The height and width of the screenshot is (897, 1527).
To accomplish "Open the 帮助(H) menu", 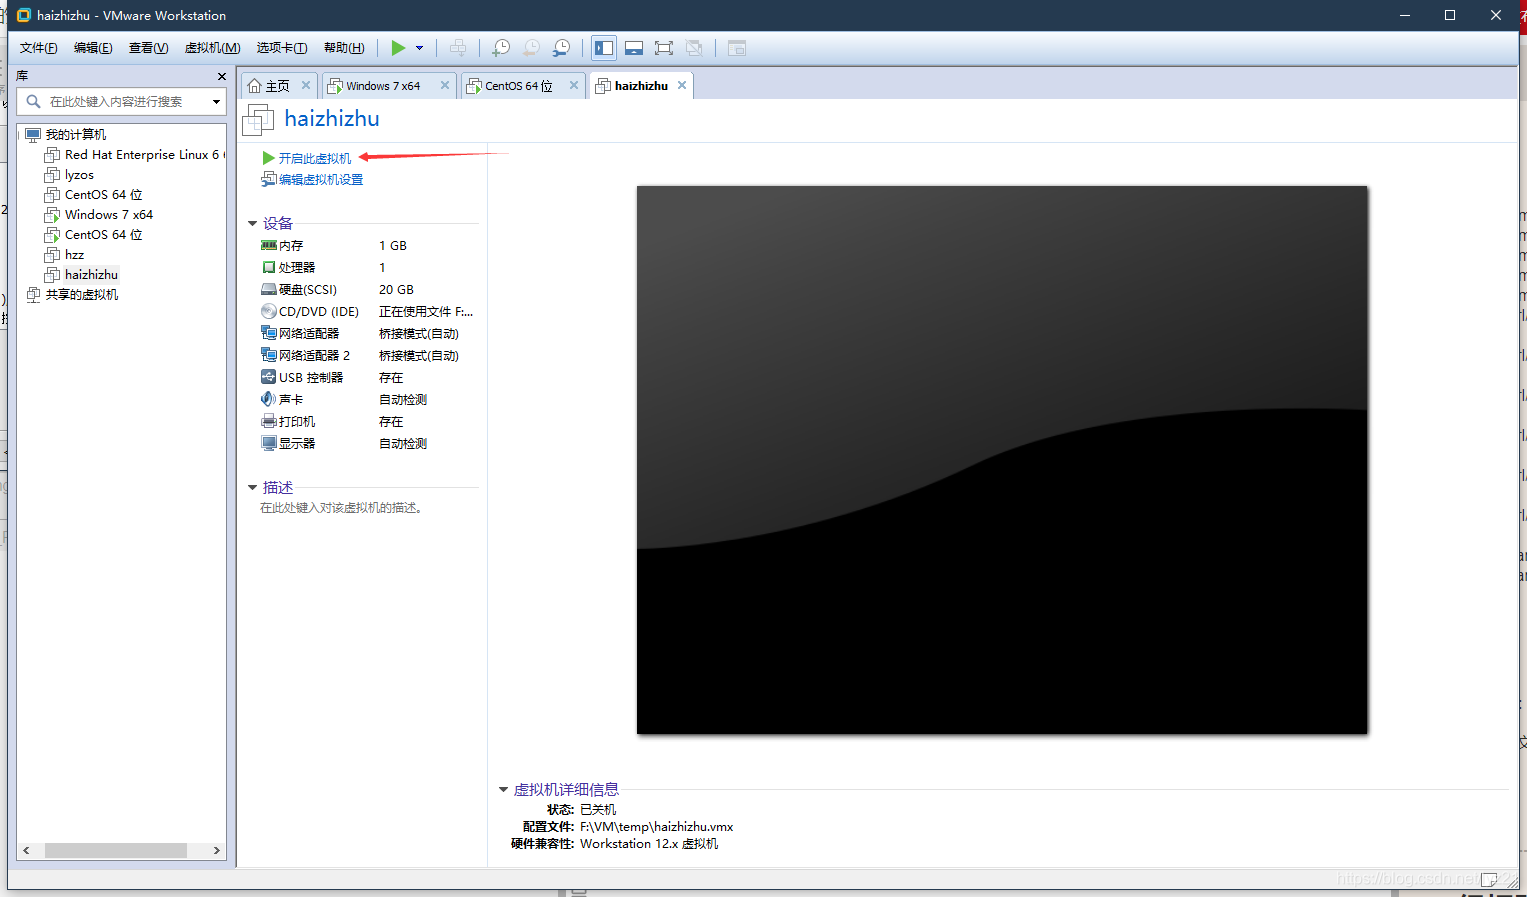I will click(x=344, y=48).
